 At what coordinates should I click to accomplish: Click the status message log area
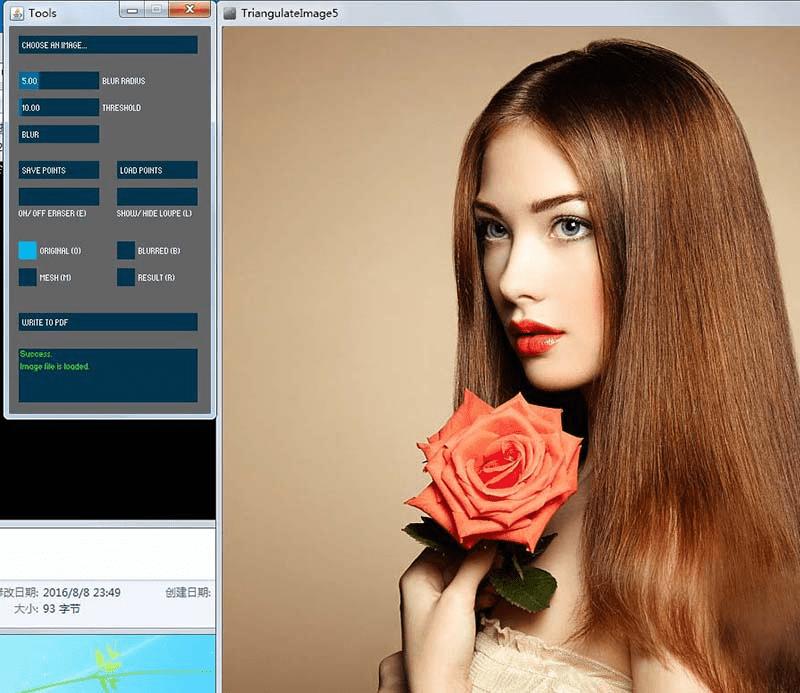click(108, 375)
